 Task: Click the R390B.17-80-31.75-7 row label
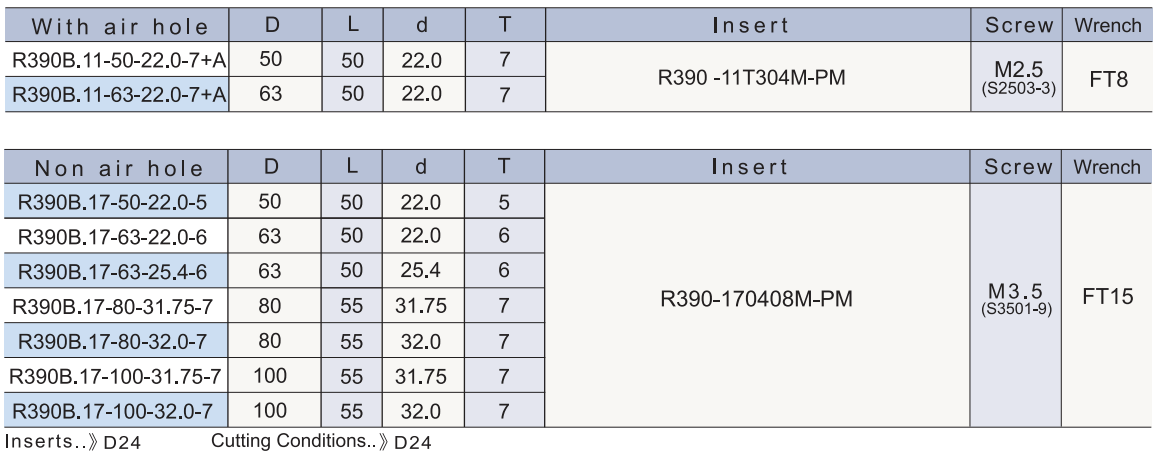[115, 306]
